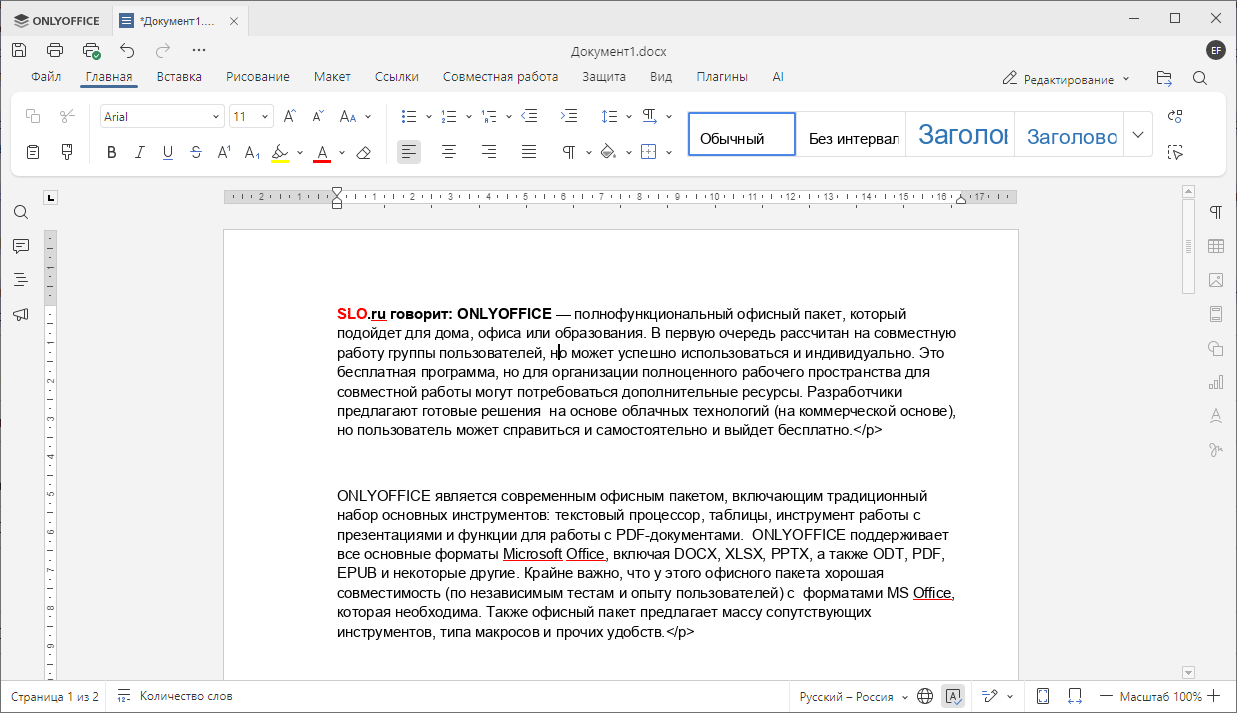
Task: Toggle left paragraph alignment
Action: (x=409, y=152)
